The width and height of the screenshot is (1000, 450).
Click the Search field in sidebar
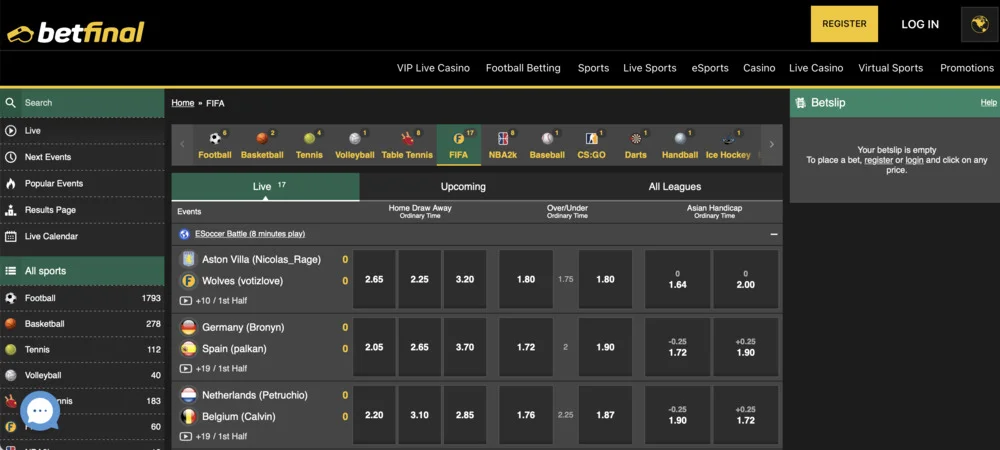tap(82, 103)
